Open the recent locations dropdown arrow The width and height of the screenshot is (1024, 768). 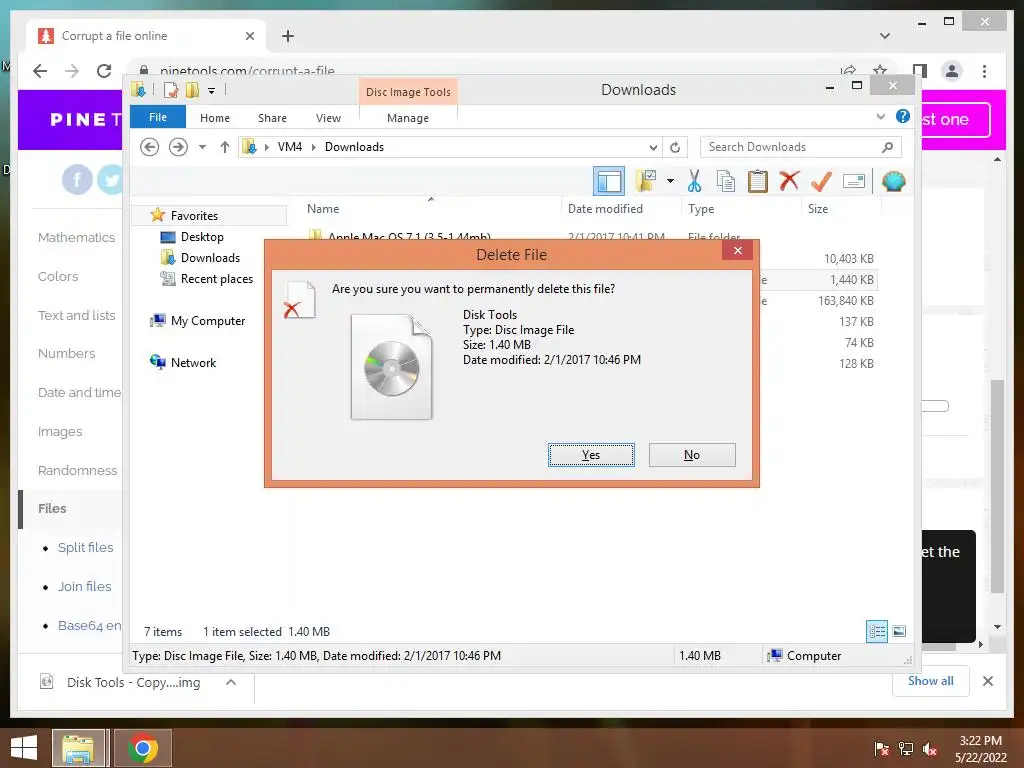(202, 147)
